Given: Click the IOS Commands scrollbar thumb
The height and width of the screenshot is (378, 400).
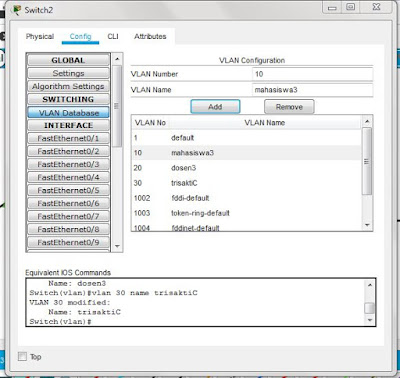Looking at the screenshot, I should point(369,308).
